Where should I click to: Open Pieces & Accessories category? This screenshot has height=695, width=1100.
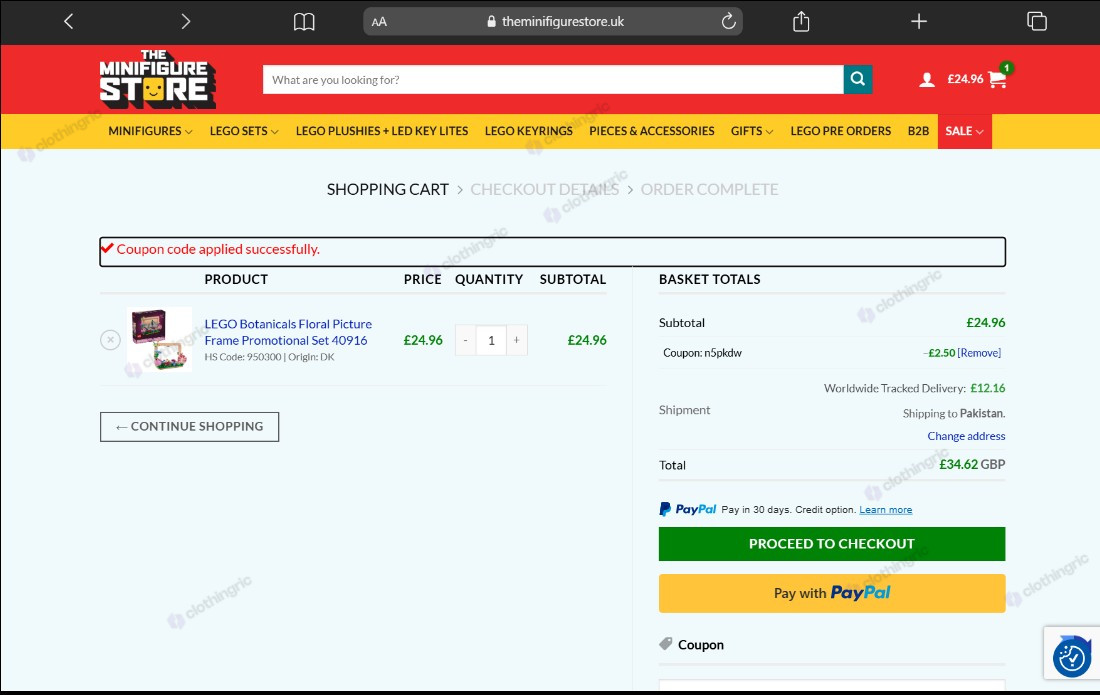click(x=652, y=131)
